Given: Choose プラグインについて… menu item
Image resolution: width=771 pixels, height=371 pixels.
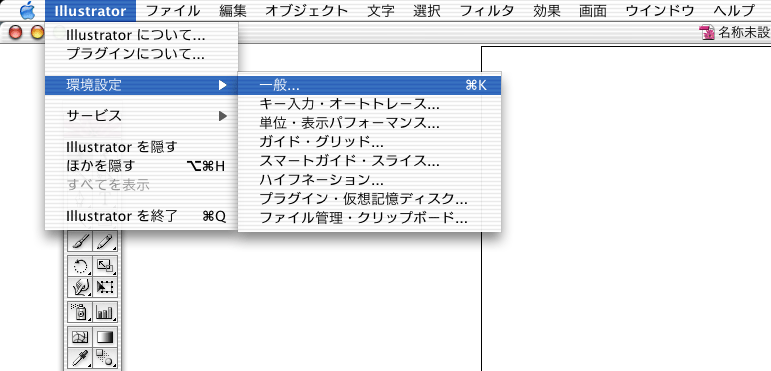Looking at the screenshot, I should 142,54.
